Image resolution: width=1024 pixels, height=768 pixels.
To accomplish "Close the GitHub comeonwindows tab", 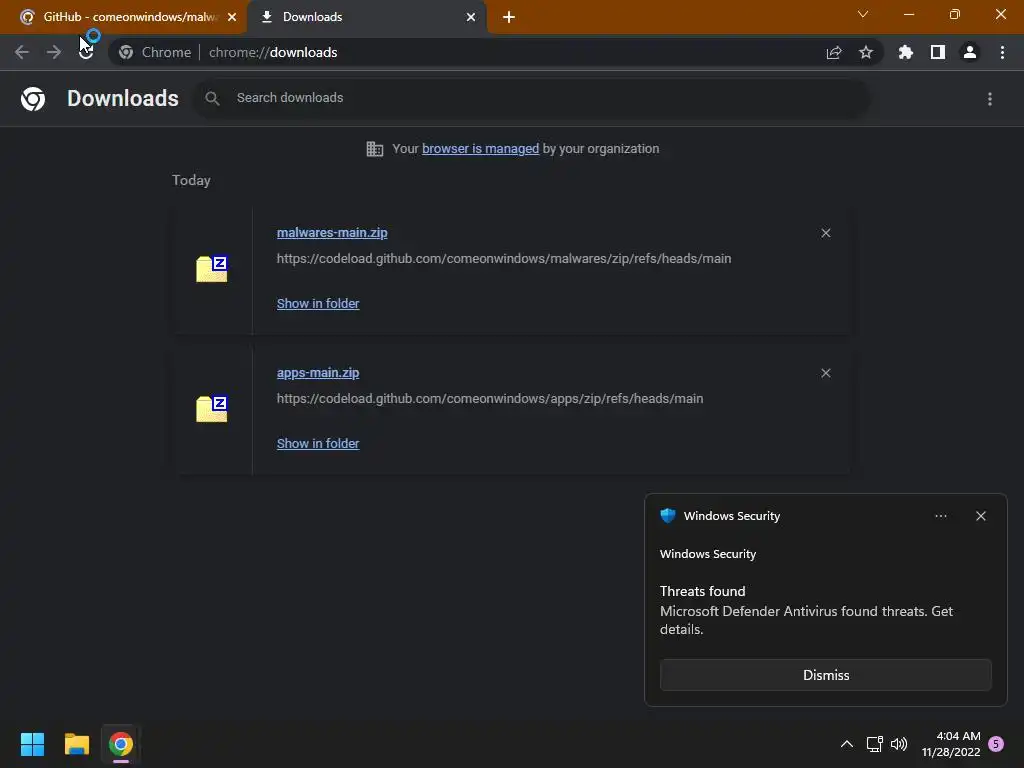I will click(x=232, y=17).
